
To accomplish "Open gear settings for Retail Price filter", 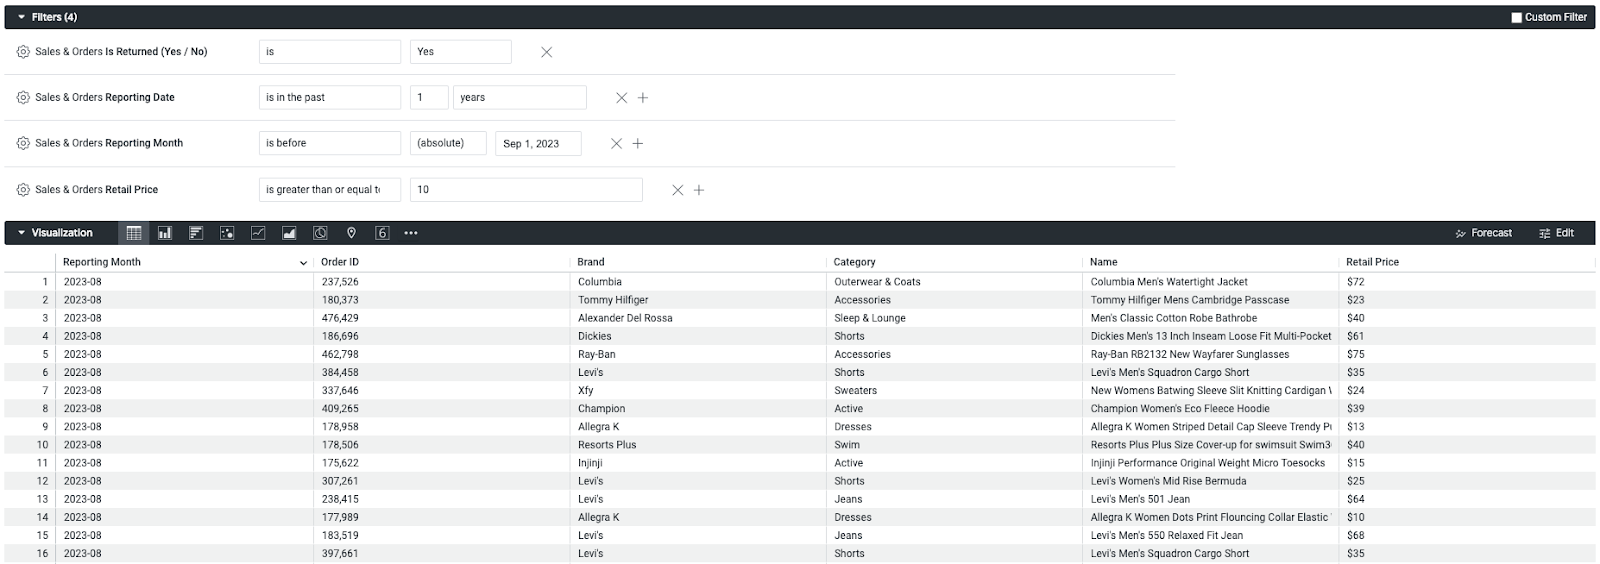I will [23, 189].
